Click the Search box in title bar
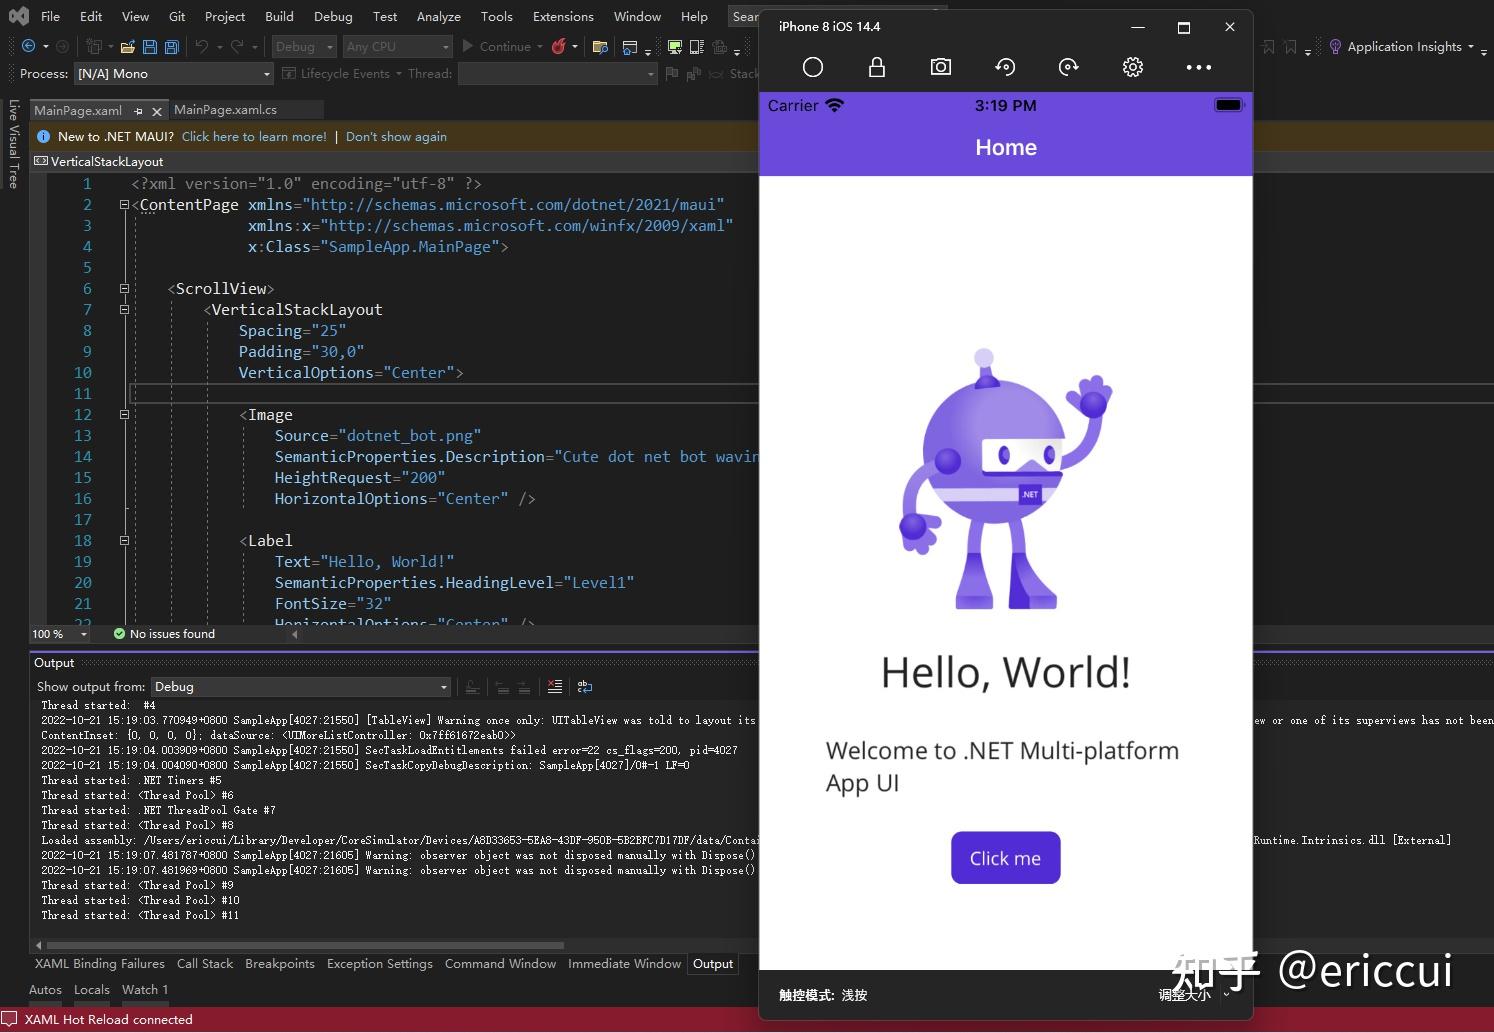 (744, 16)
